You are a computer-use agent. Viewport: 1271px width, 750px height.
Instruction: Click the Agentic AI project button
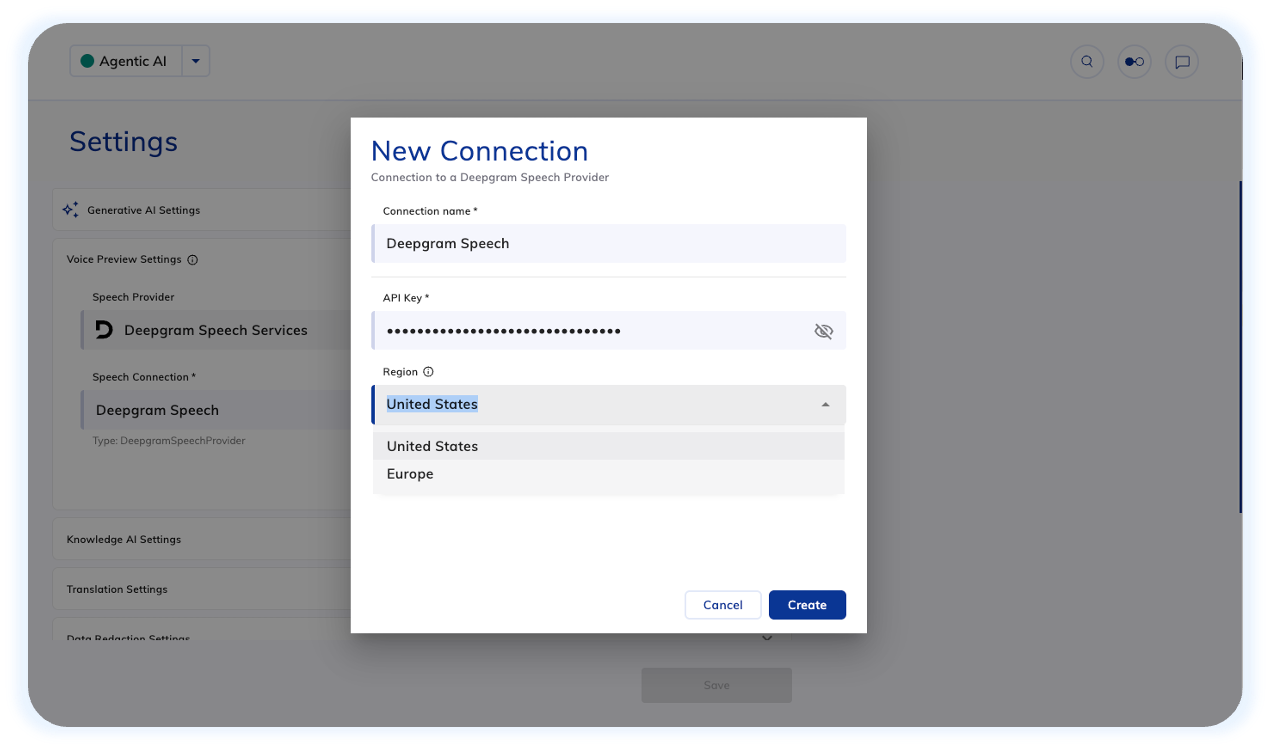[126, 61]
